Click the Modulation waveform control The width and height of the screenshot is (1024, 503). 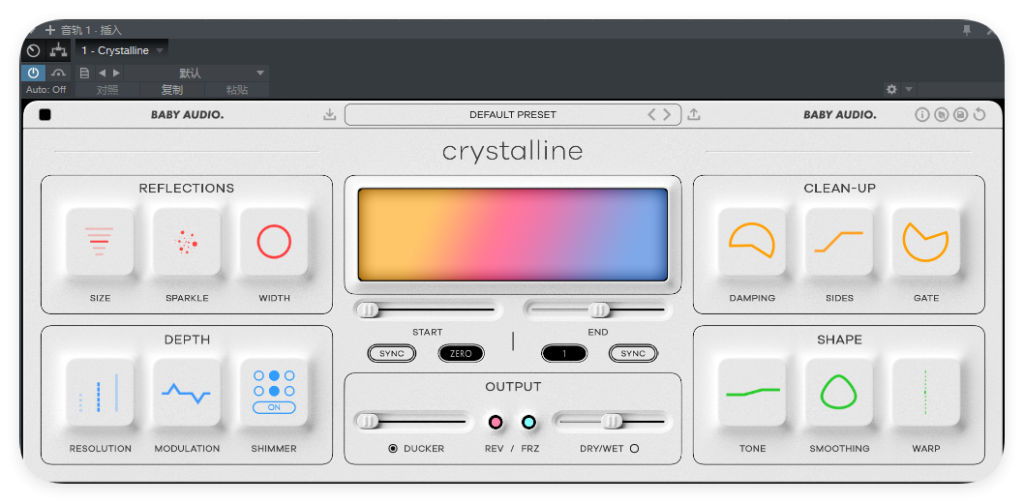coord(187,393)
